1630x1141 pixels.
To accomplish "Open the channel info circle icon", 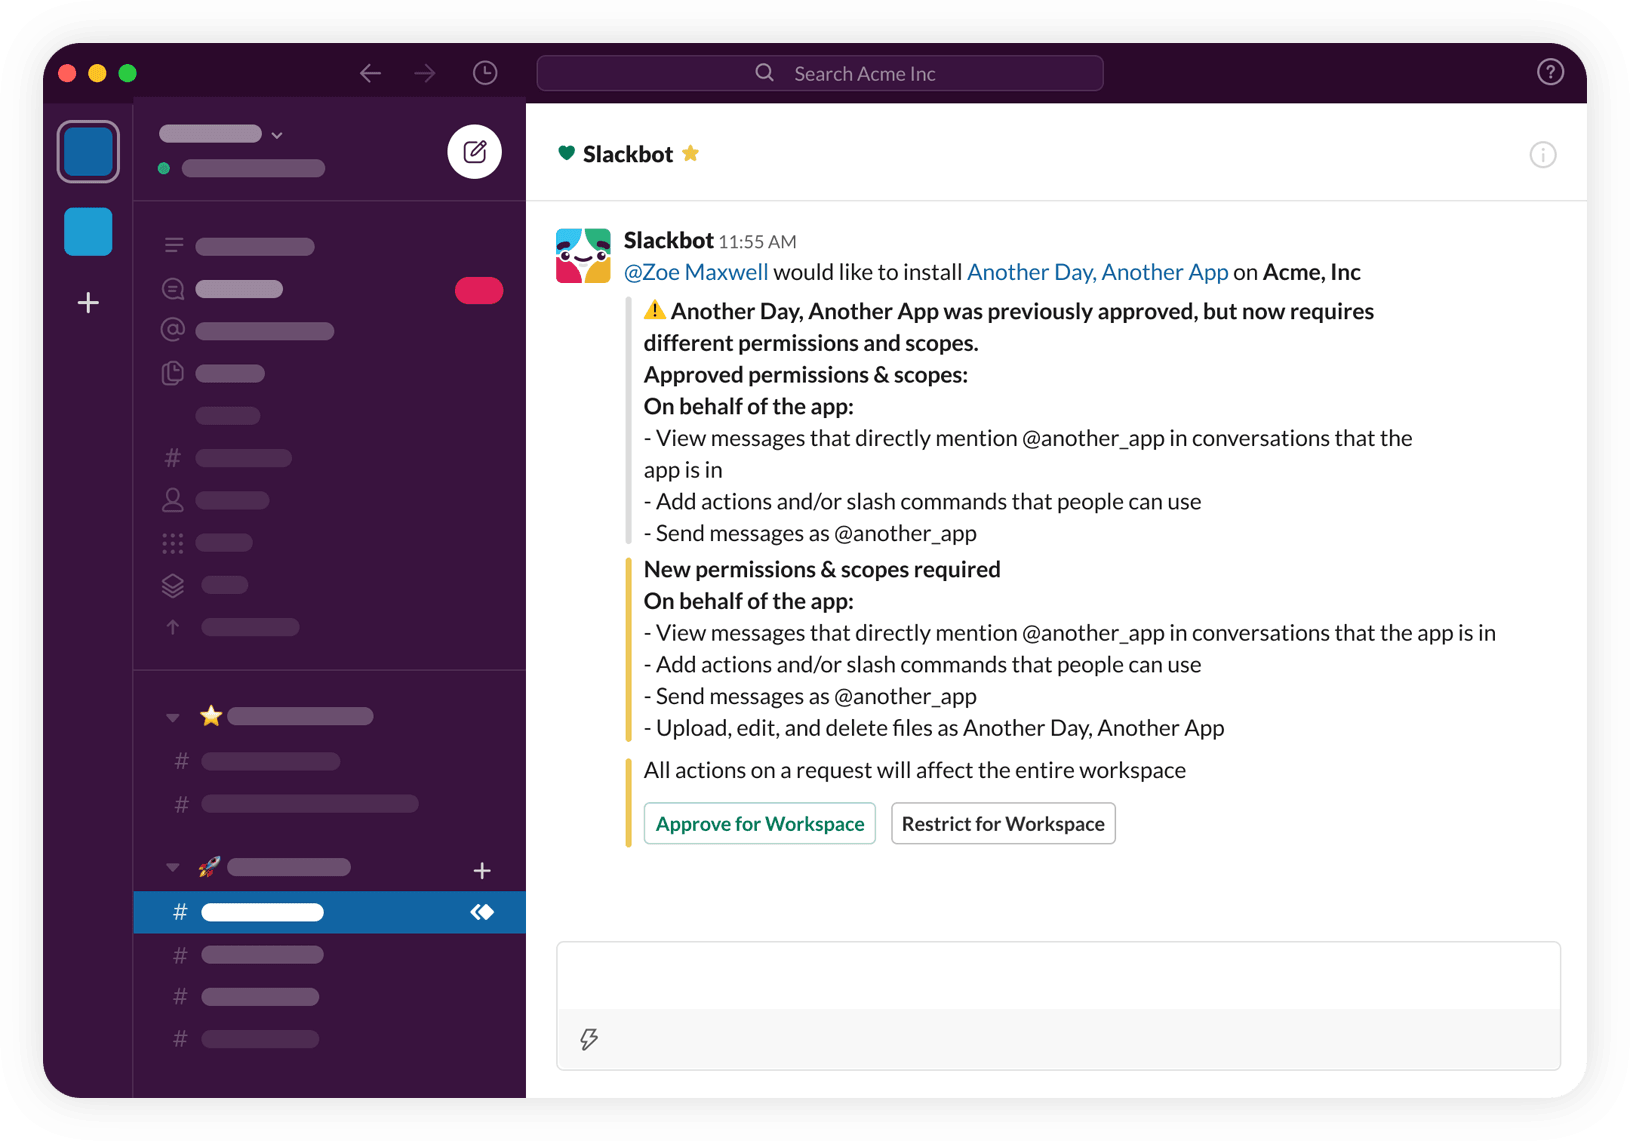I will pos(1542,154).
